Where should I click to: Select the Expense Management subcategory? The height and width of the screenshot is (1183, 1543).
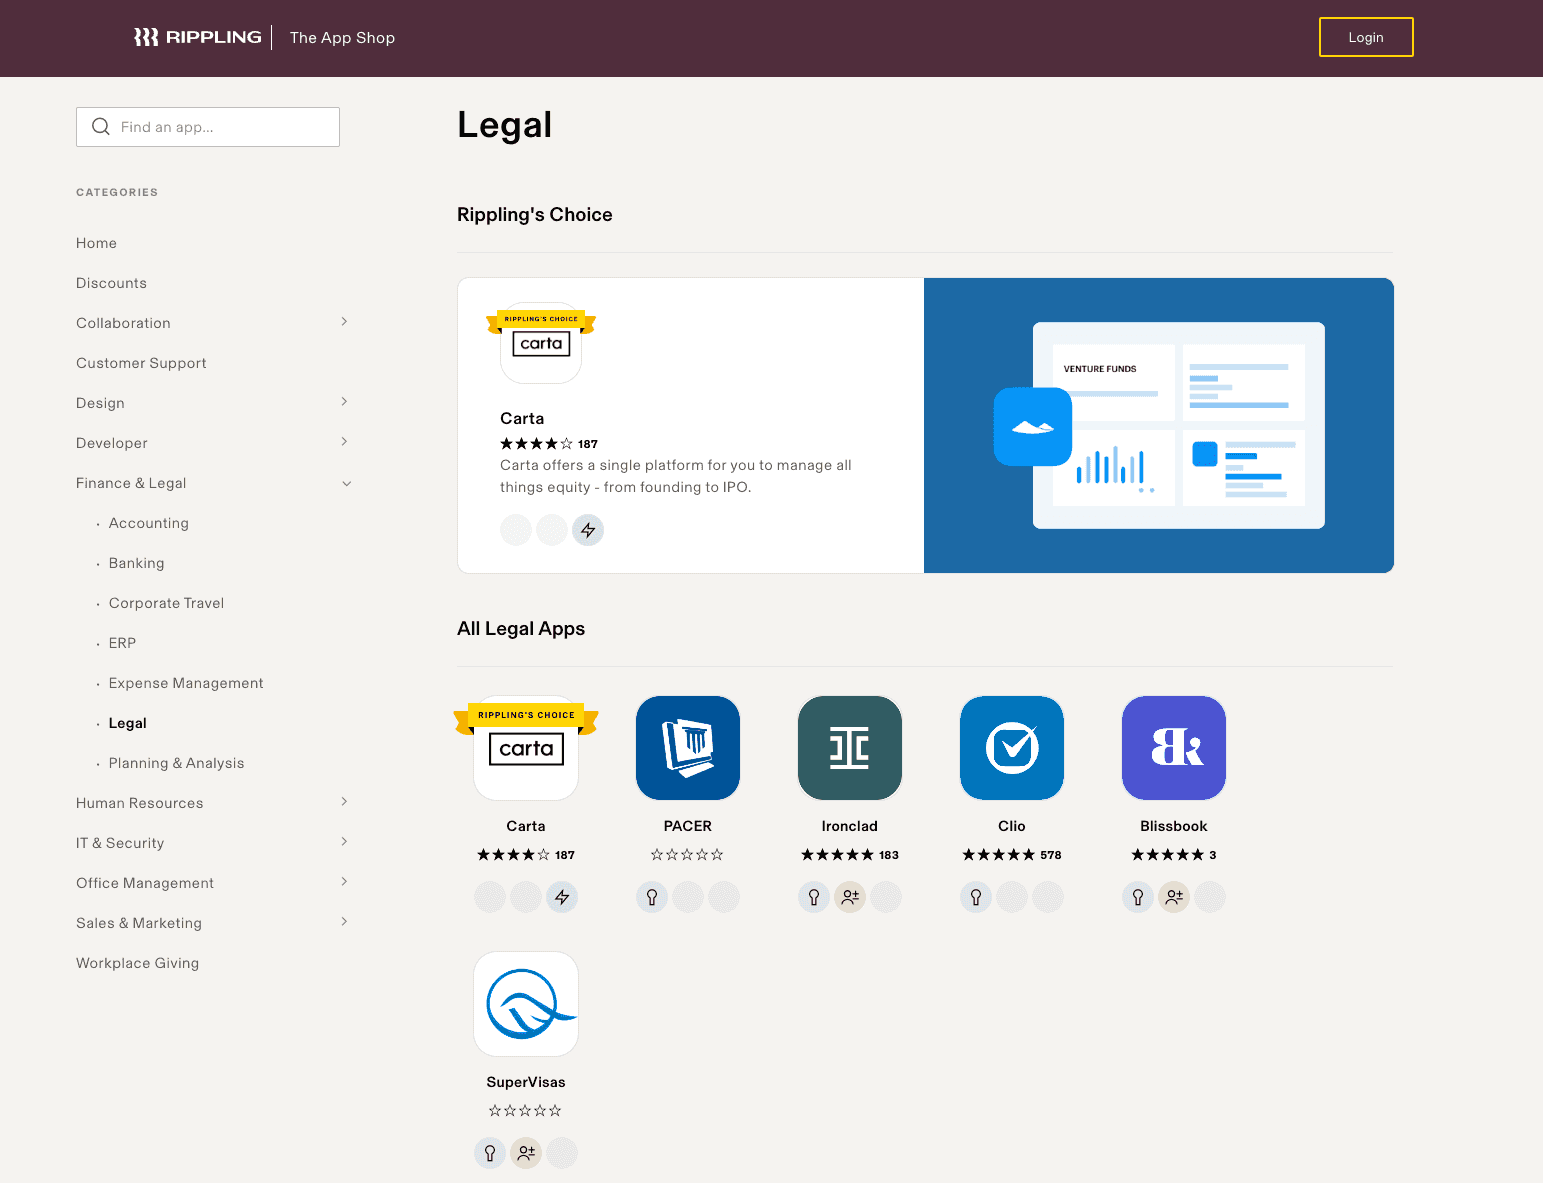(x=186, y=683)
